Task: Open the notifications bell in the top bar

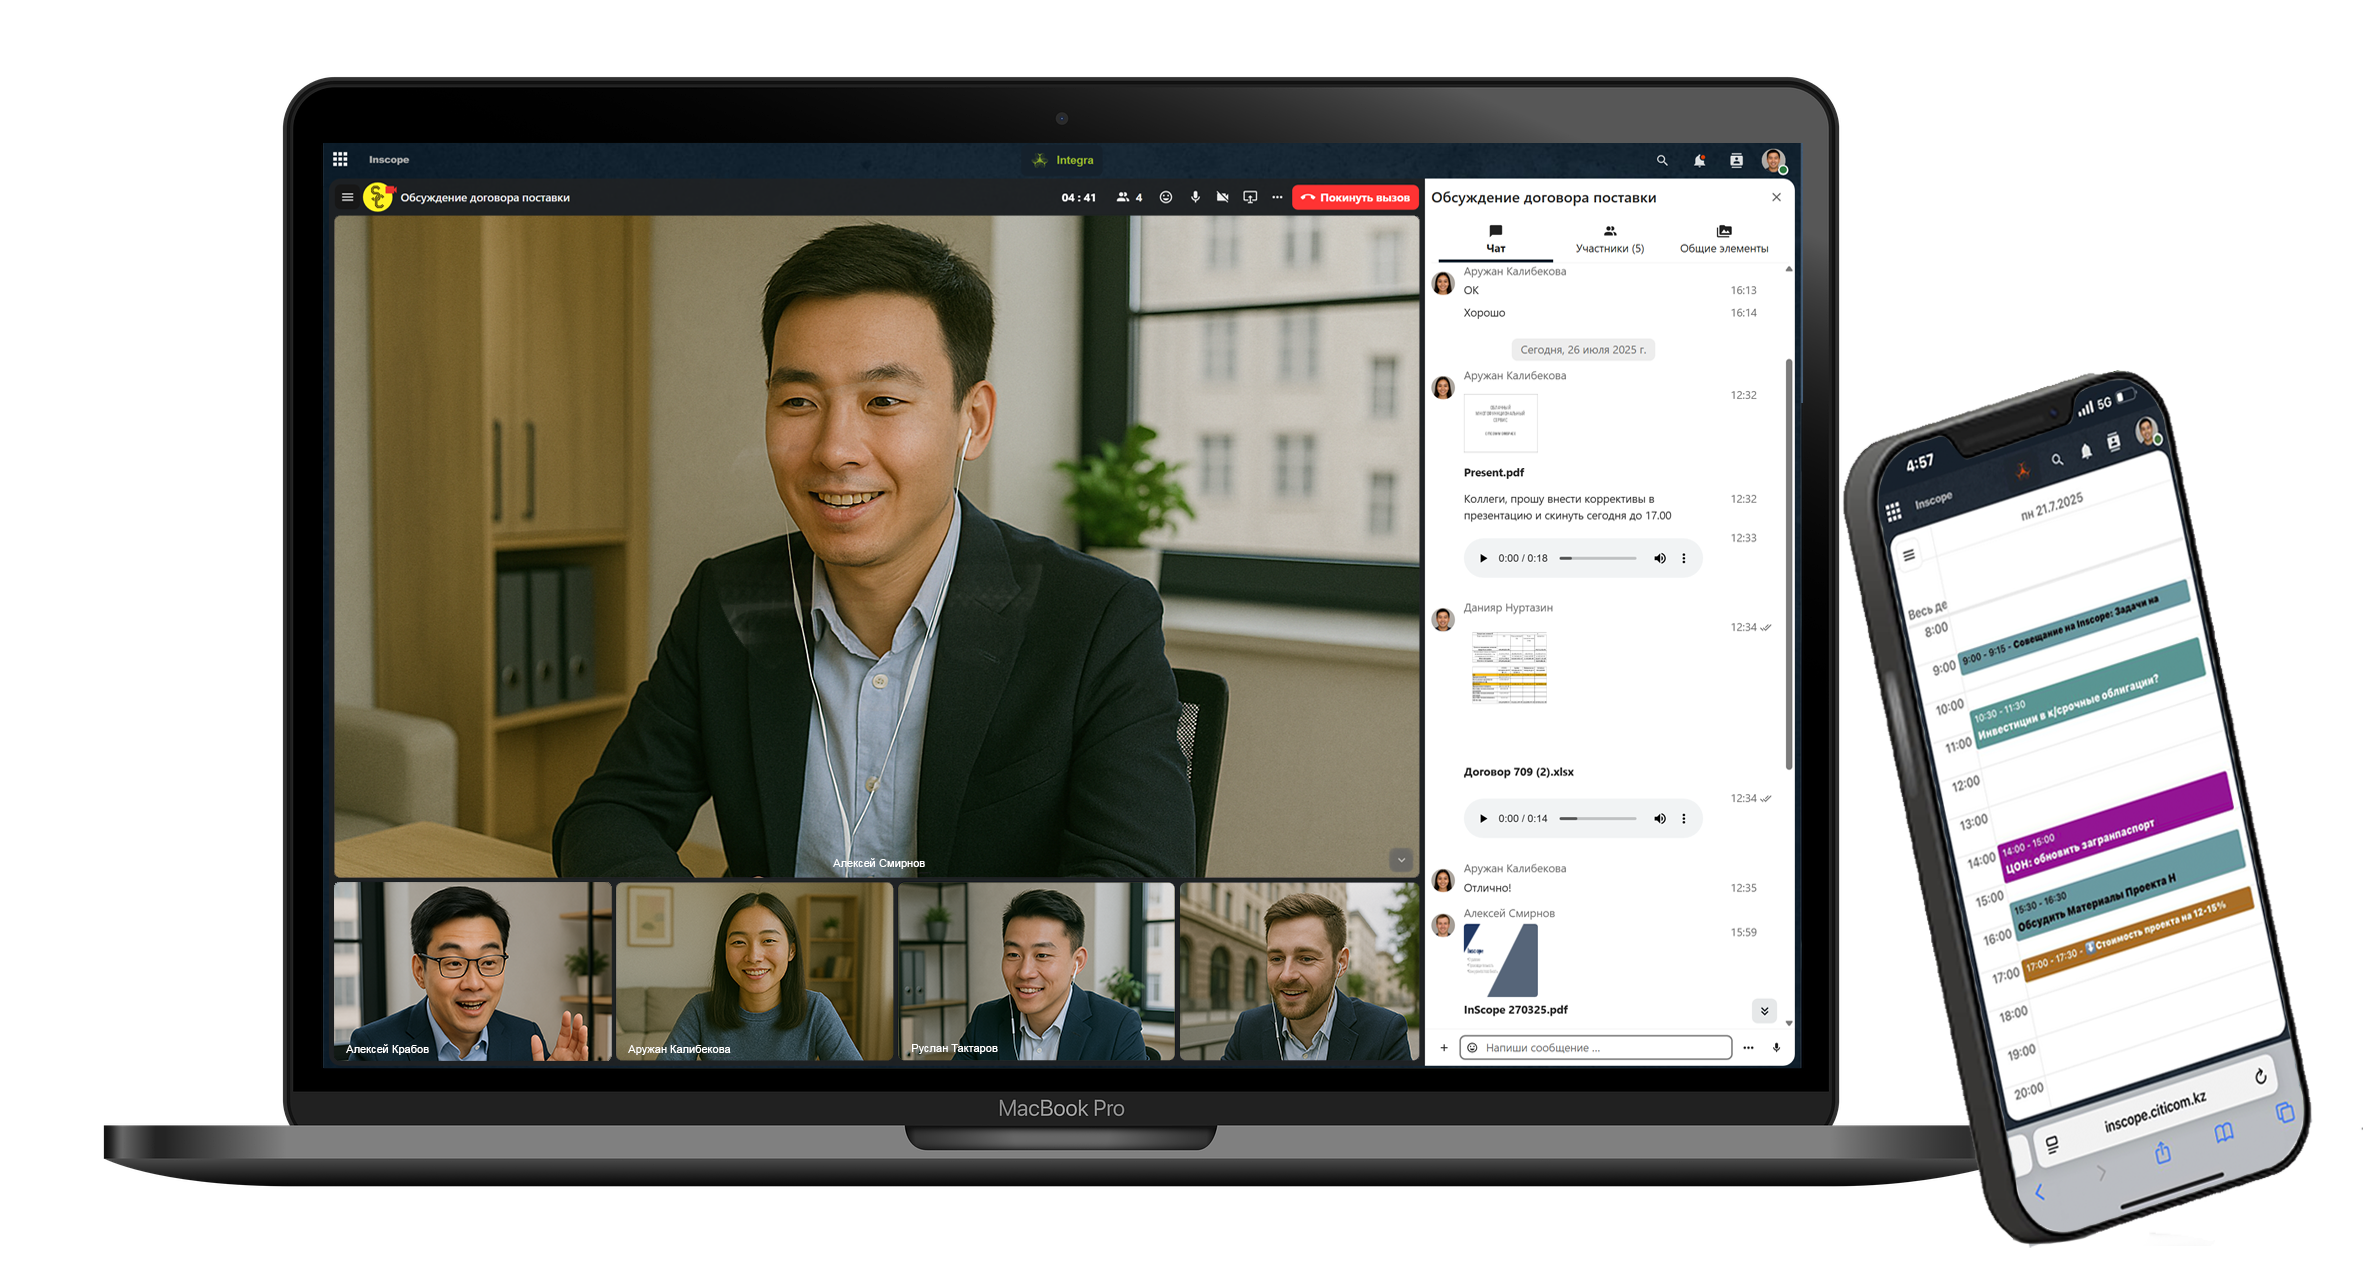Action: point(1699,160)
